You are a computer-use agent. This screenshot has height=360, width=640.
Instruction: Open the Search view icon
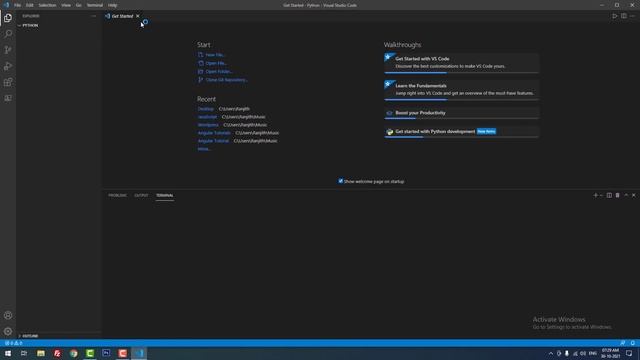click(8, 34)
